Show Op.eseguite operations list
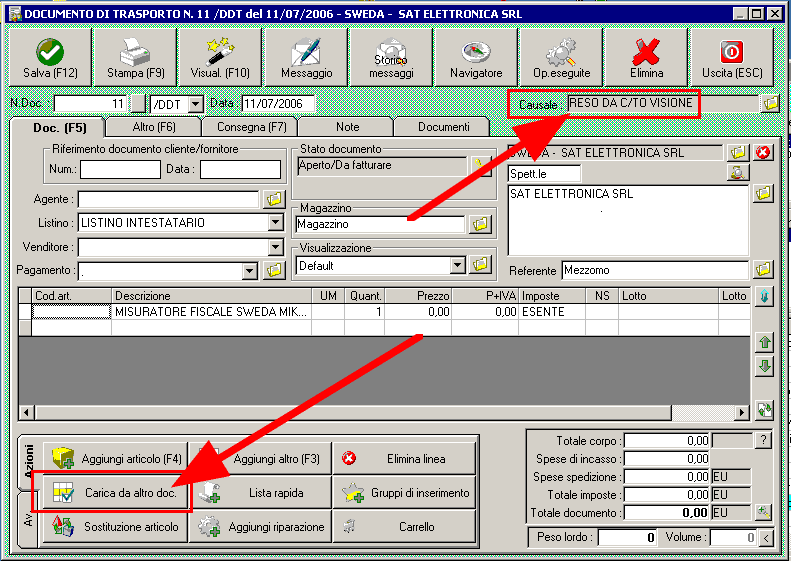Screen dimensions: 791x561 click(x=561, y=57)
